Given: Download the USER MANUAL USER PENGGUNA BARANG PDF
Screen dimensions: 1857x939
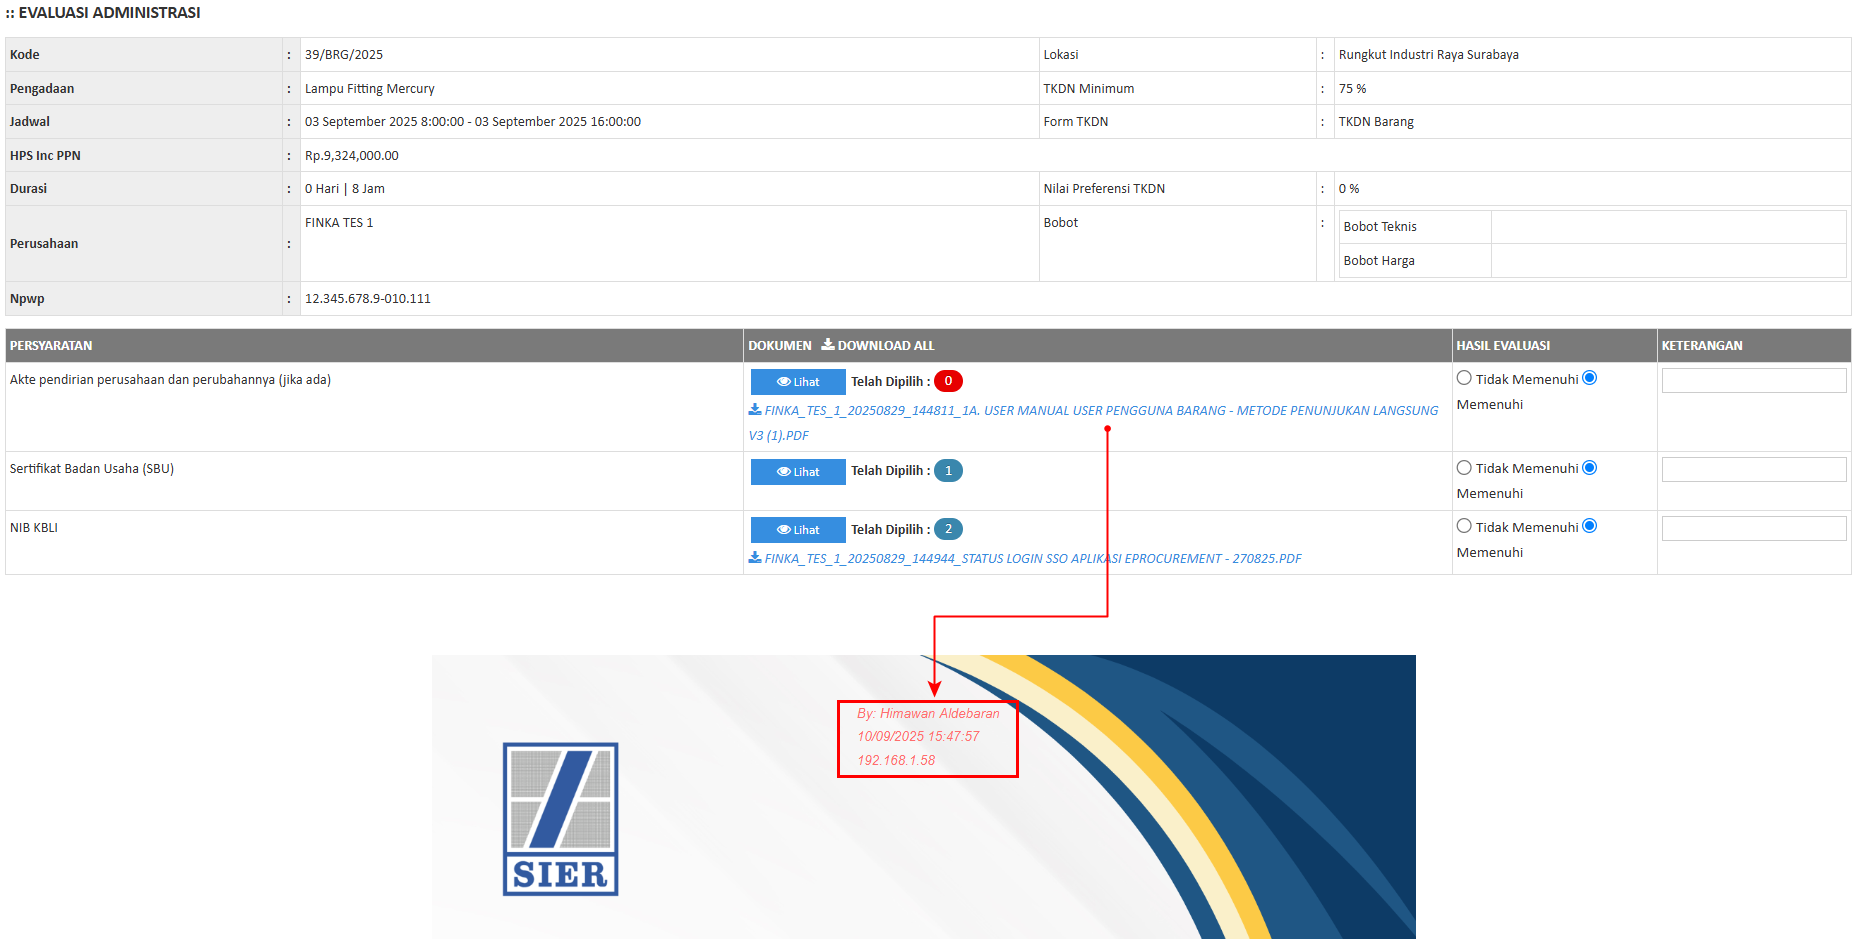Looking at the screenshot, I should (x=1093, y=423).
